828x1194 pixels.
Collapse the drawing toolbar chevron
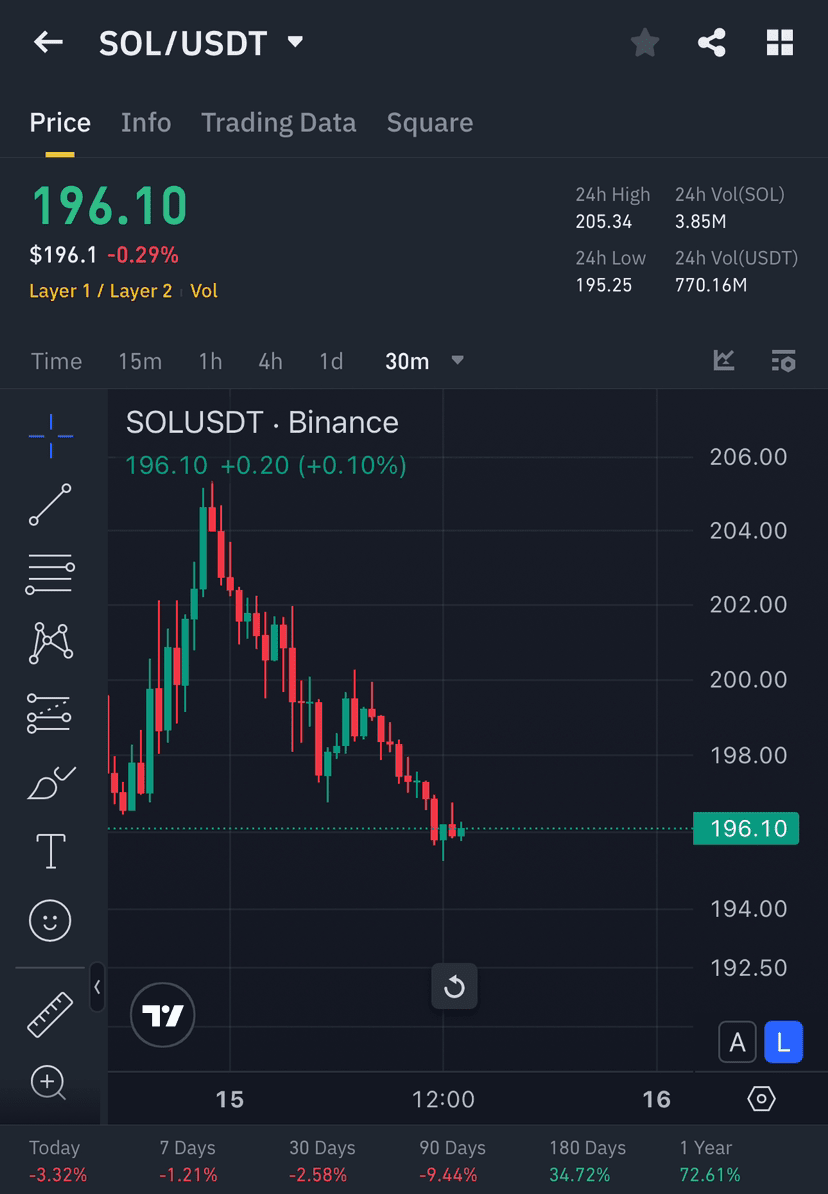click(97, 987)
